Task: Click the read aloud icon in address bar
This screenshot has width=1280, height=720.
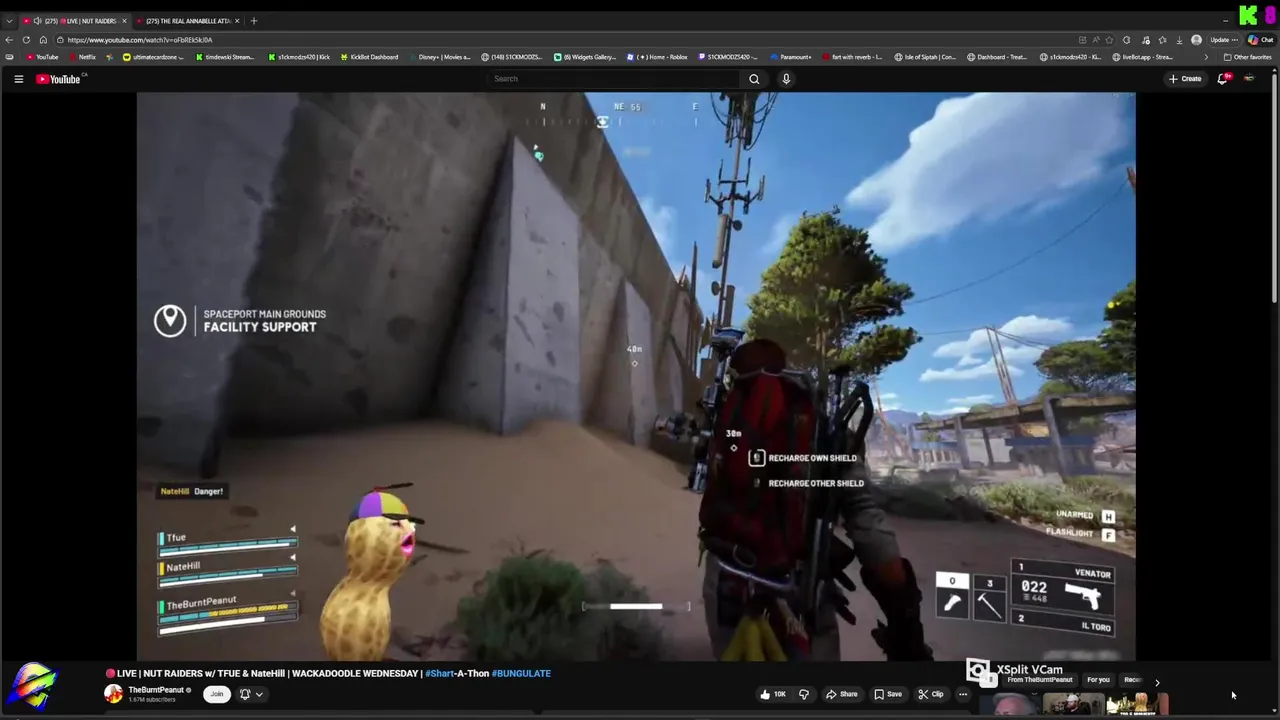Action: tap(1095, 40)
